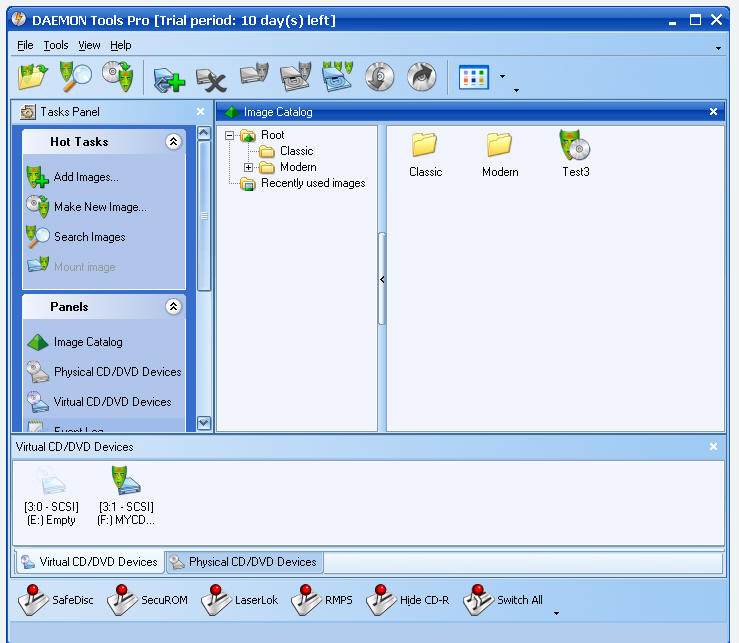Image resolution: width=739 pixels, height=643 pixels.
Task: Select the empty [3:0 - SCSI] E: virtual drive
Action: pos(51,496)
